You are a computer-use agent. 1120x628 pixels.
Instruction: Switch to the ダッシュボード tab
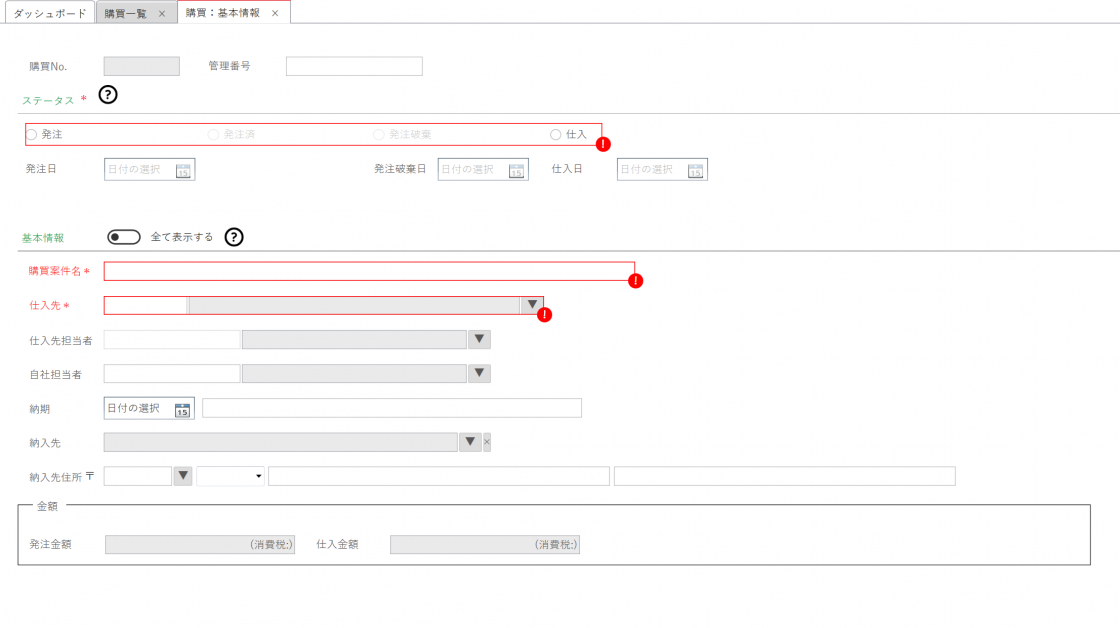click(x=49, y=13)
